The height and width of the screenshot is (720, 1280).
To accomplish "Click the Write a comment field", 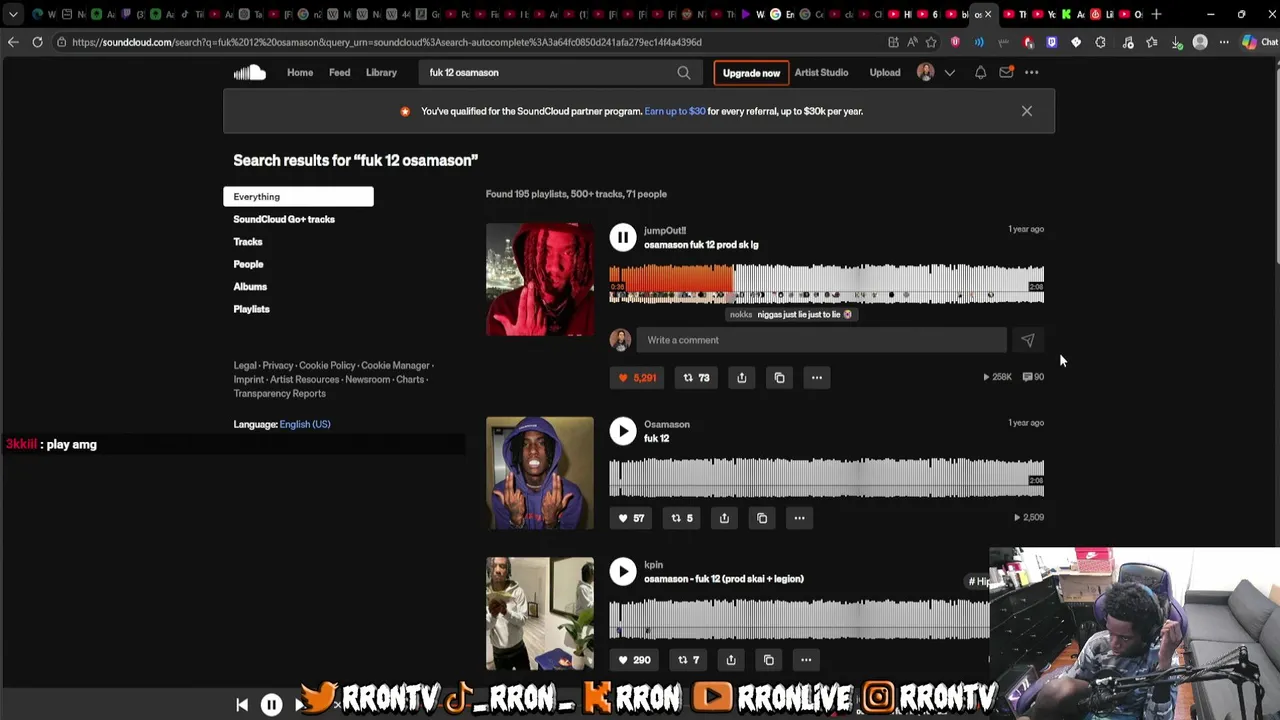I will 822,340.
